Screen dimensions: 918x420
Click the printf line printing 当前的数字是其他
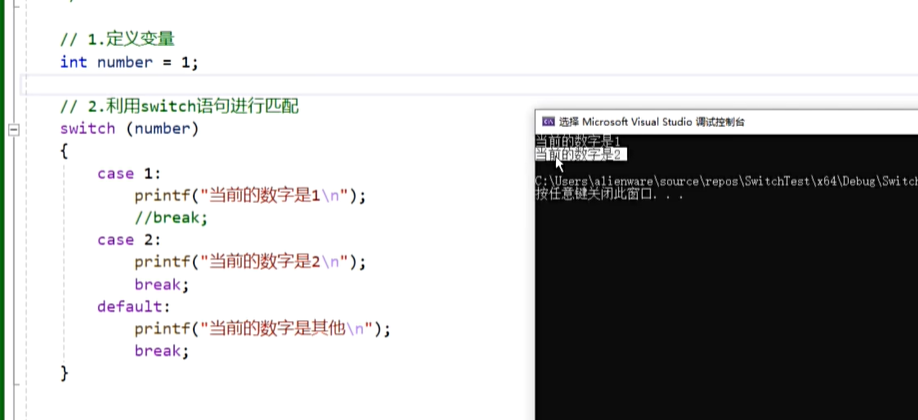coord(262,329)
